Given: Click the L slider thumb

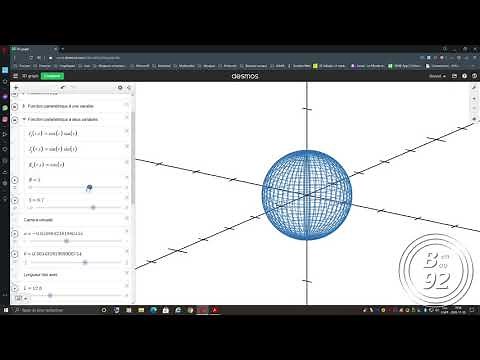Looking at the screenshot, I should (x=50, y=295).
